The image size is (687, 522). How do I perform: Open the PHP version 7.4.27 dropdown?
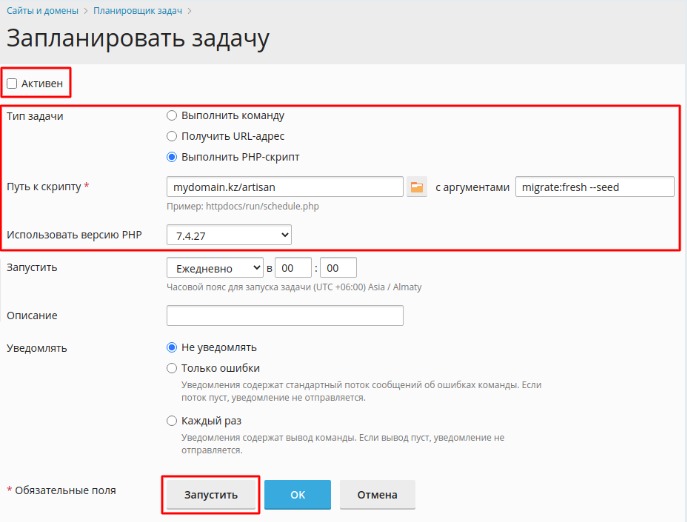229,235
